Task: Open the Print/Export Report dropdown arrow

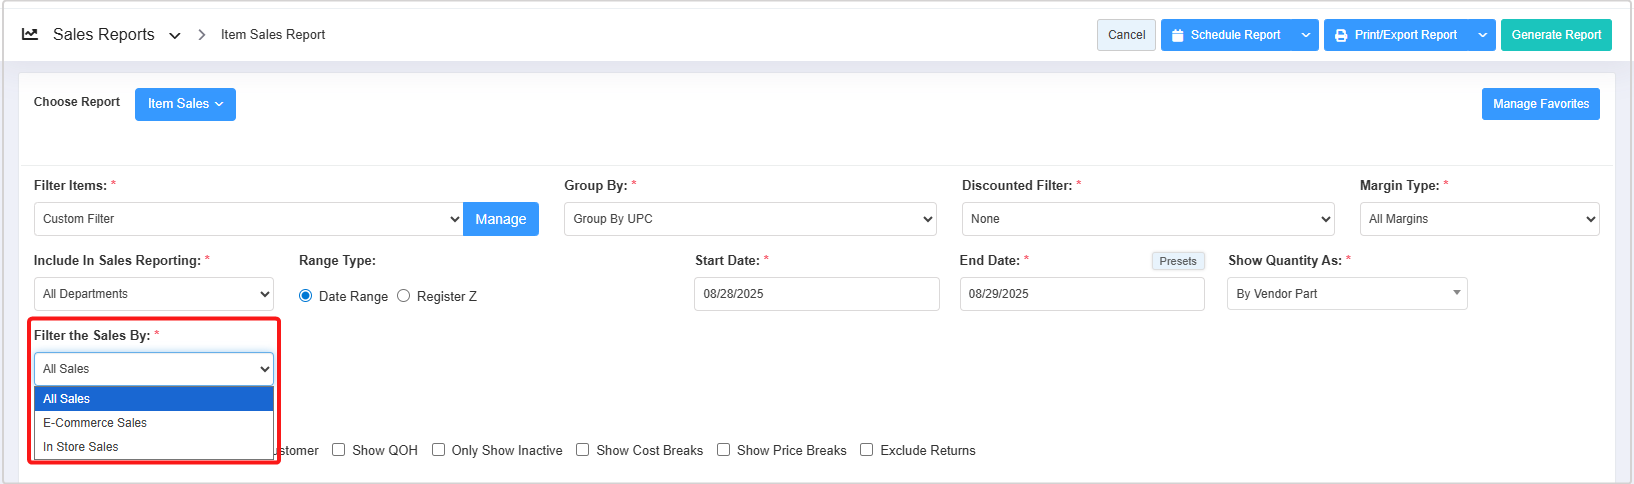Action: pos(1482,35)
